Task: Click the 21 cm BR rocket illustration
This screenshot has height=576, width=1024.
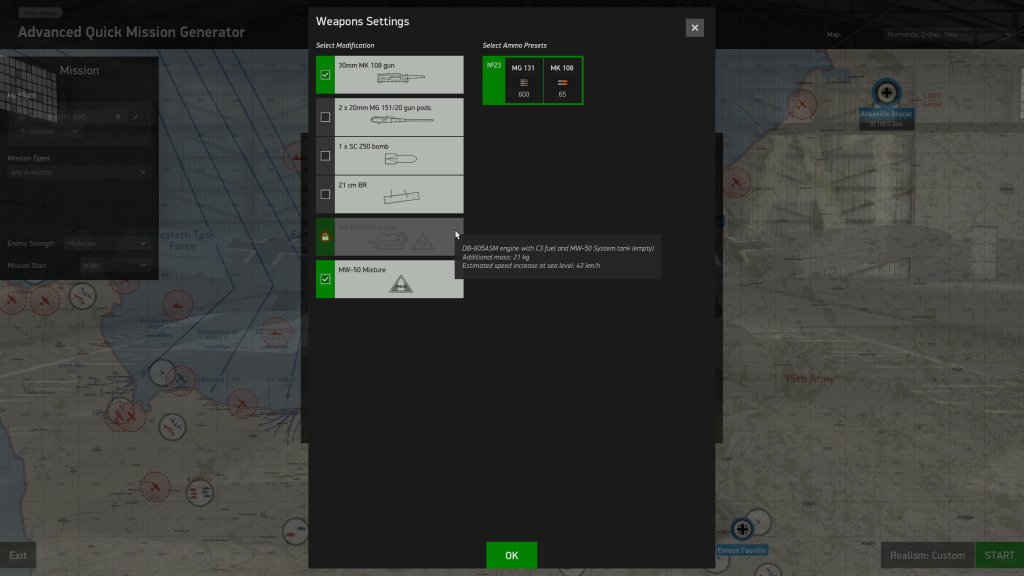Action: click(398, 198)
